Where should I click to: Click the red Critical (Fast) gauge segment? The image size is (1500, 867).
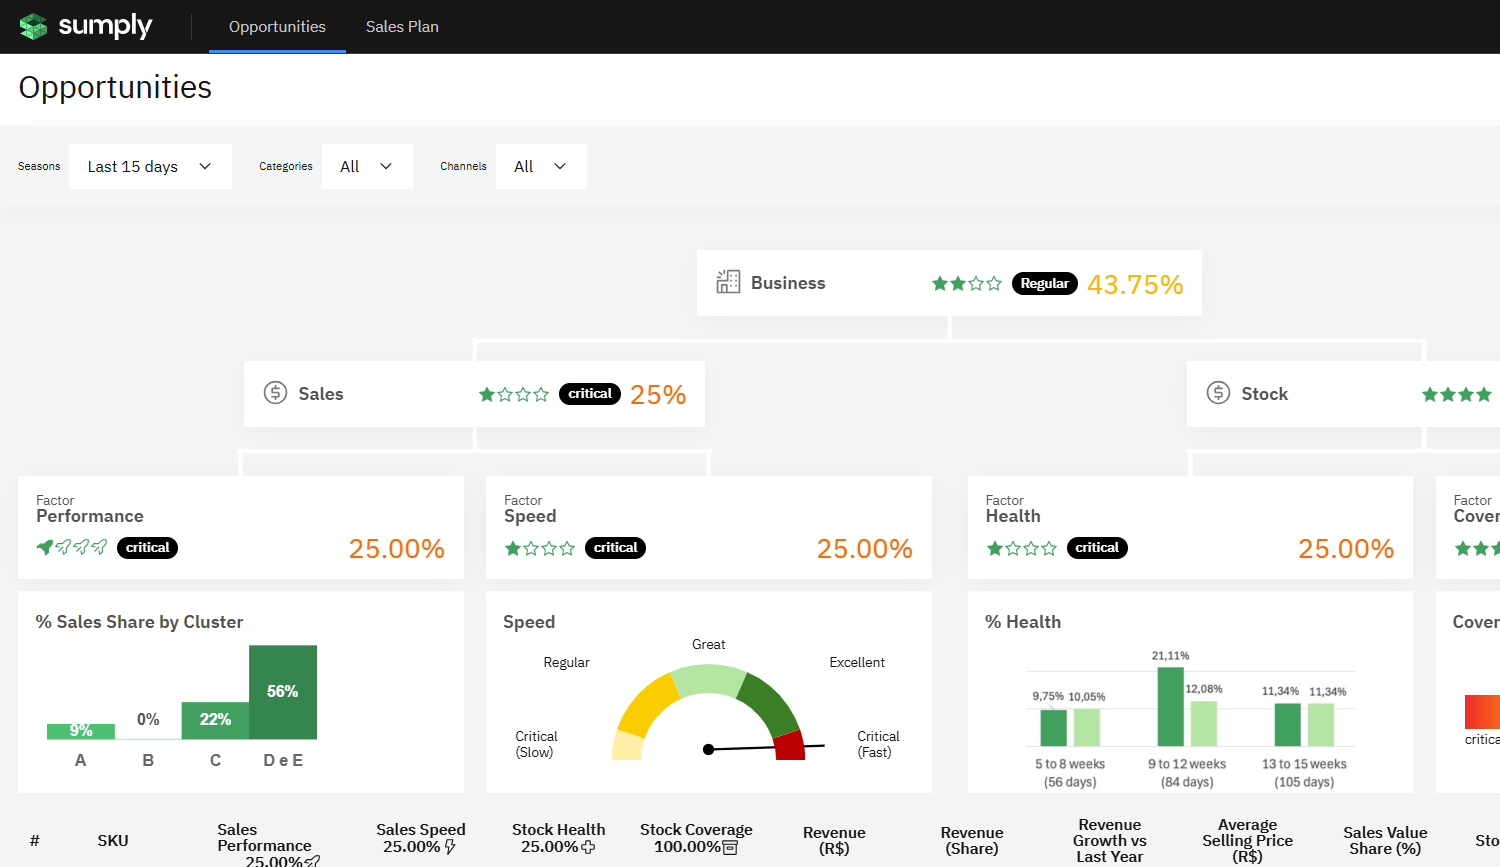click(x=789, y=745)
